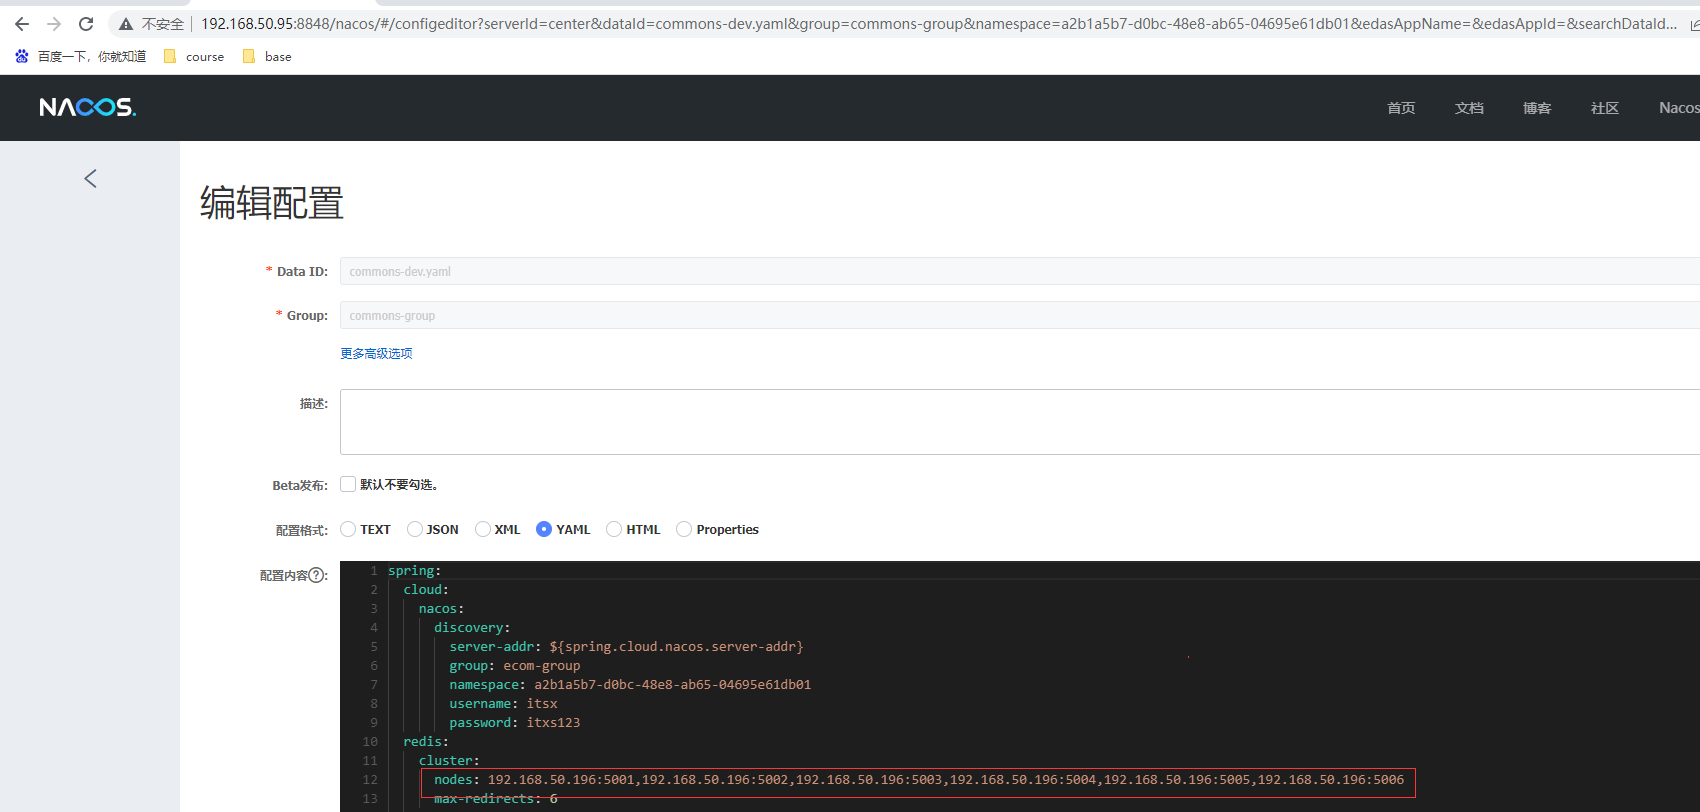
Task: Click the Data ID field
Action: [1020, 271]
